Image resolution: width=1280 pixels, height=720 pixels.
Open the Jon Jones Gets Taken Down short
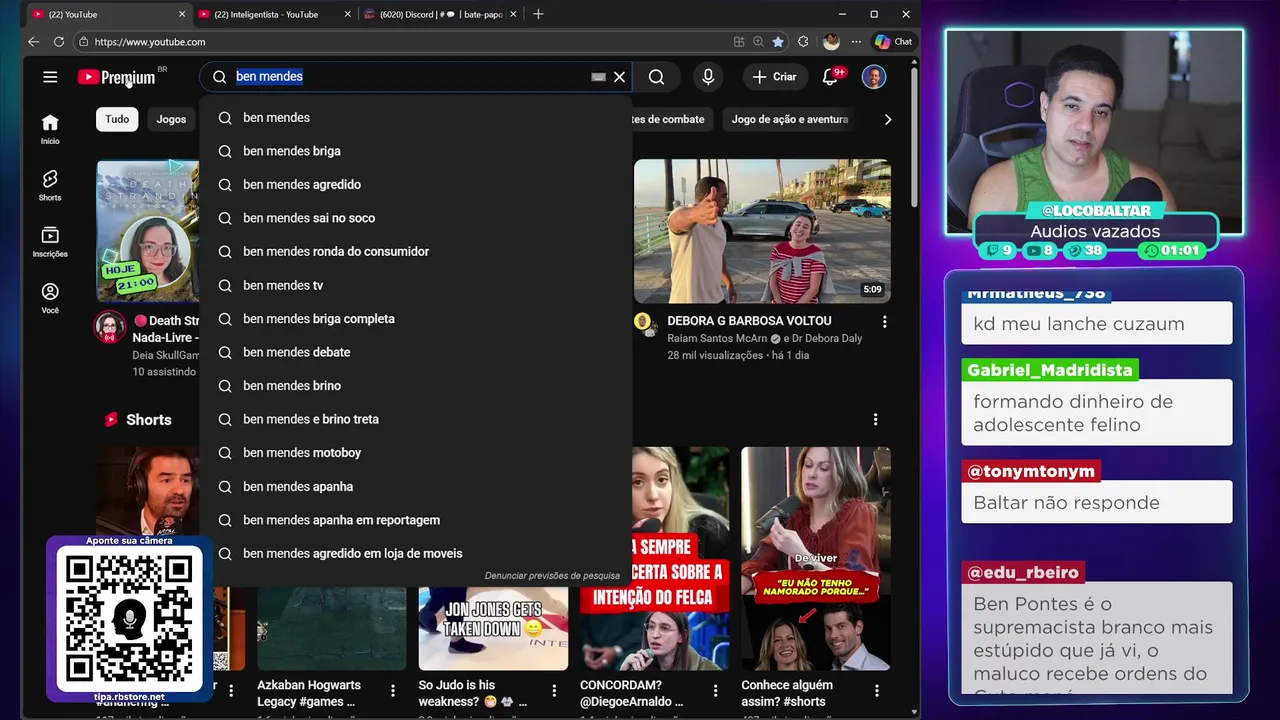pyautogui.click(x=493, y=628)
